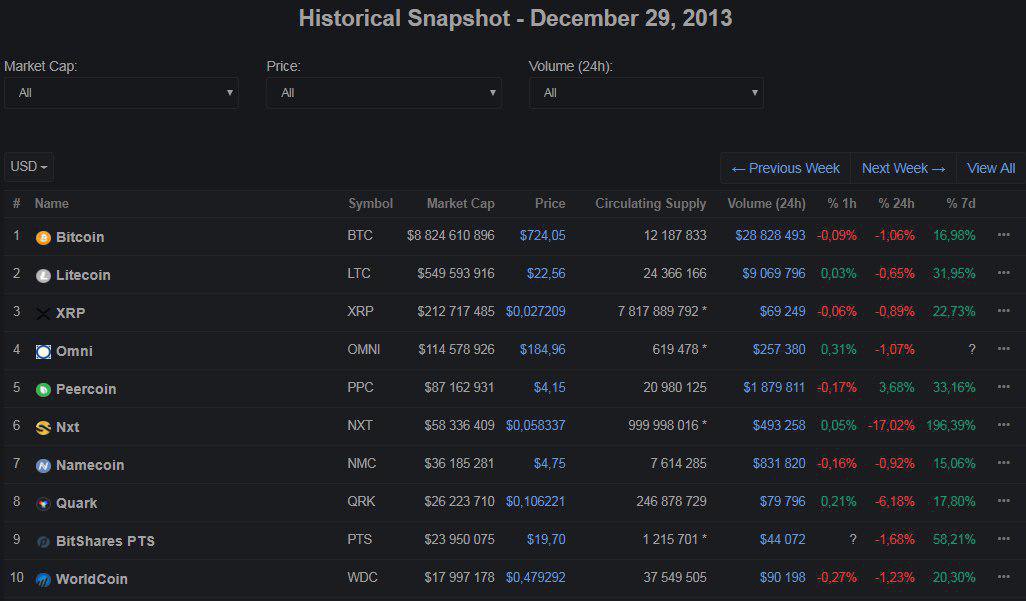Viewport: 1026px width, 601px height.
Task: Sort table by Name column header
Action: [x=52, y=204]
